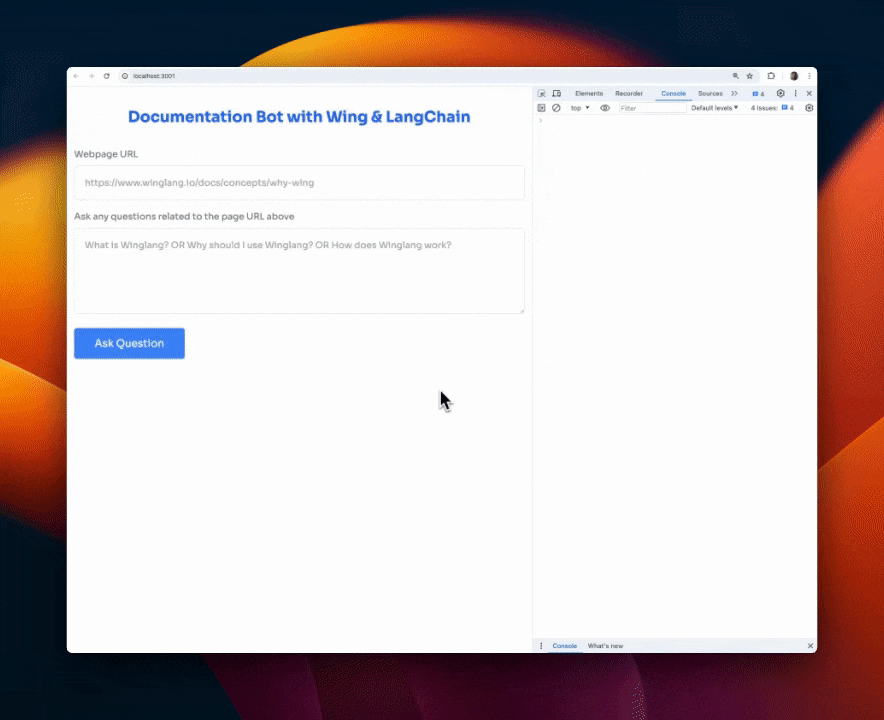The height and width of the screenshot is (720, 884).
Task: Open console settings gear
Action: point(809,108)
